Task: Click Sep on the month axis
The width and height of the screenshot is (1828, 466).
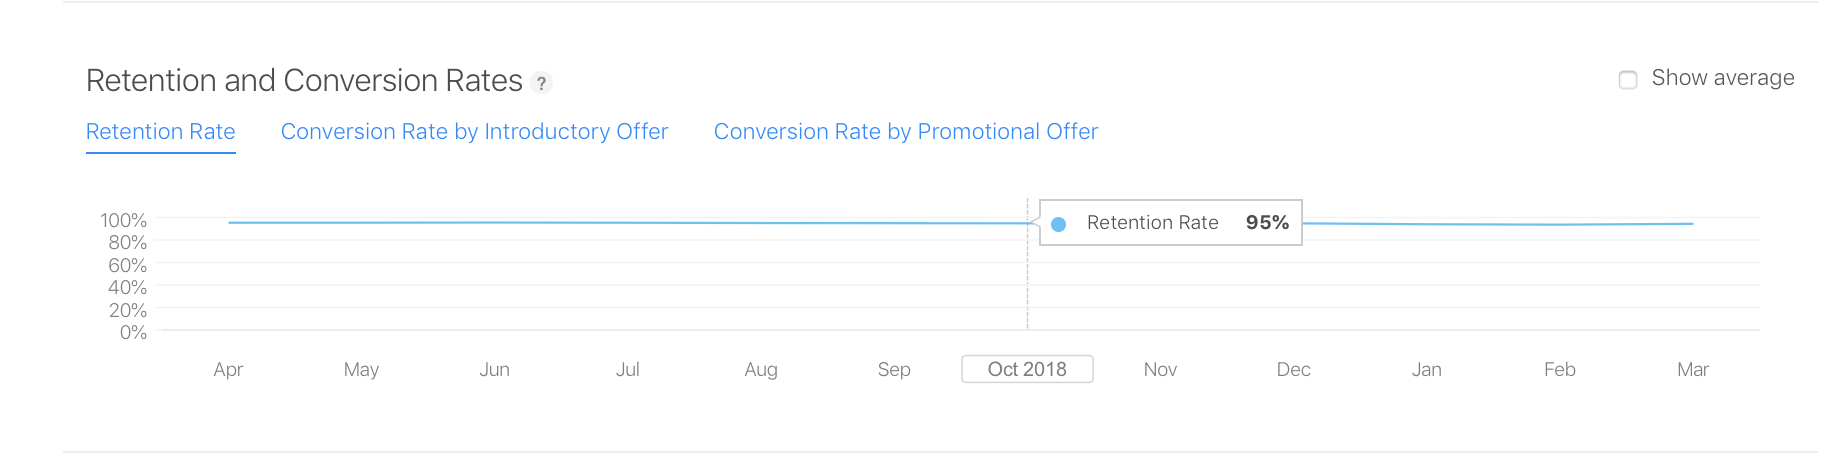Action: (894, 370)
